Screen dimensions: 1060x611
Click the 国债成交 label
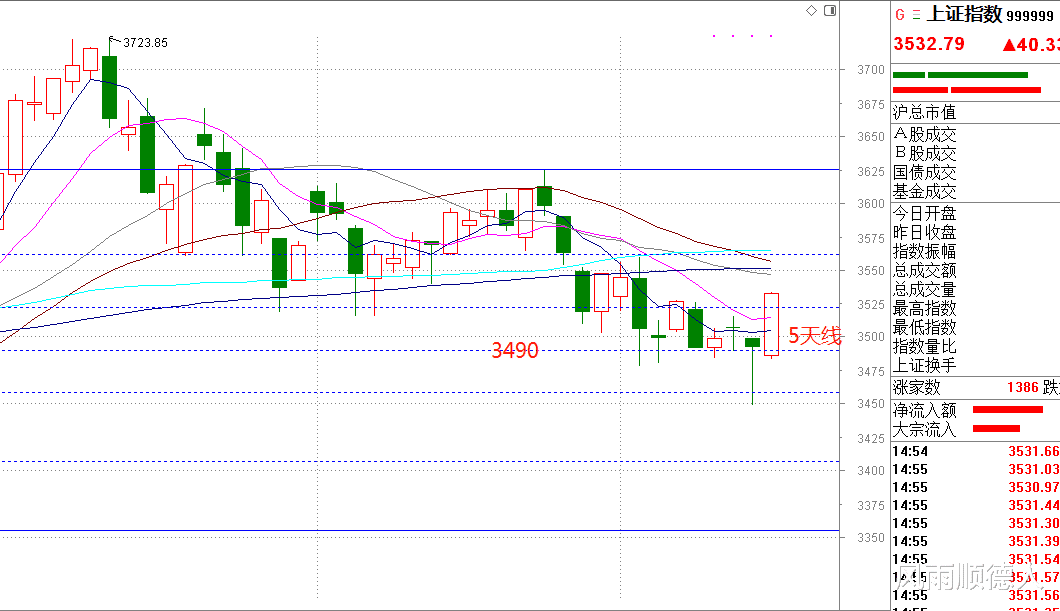point(924,172)
